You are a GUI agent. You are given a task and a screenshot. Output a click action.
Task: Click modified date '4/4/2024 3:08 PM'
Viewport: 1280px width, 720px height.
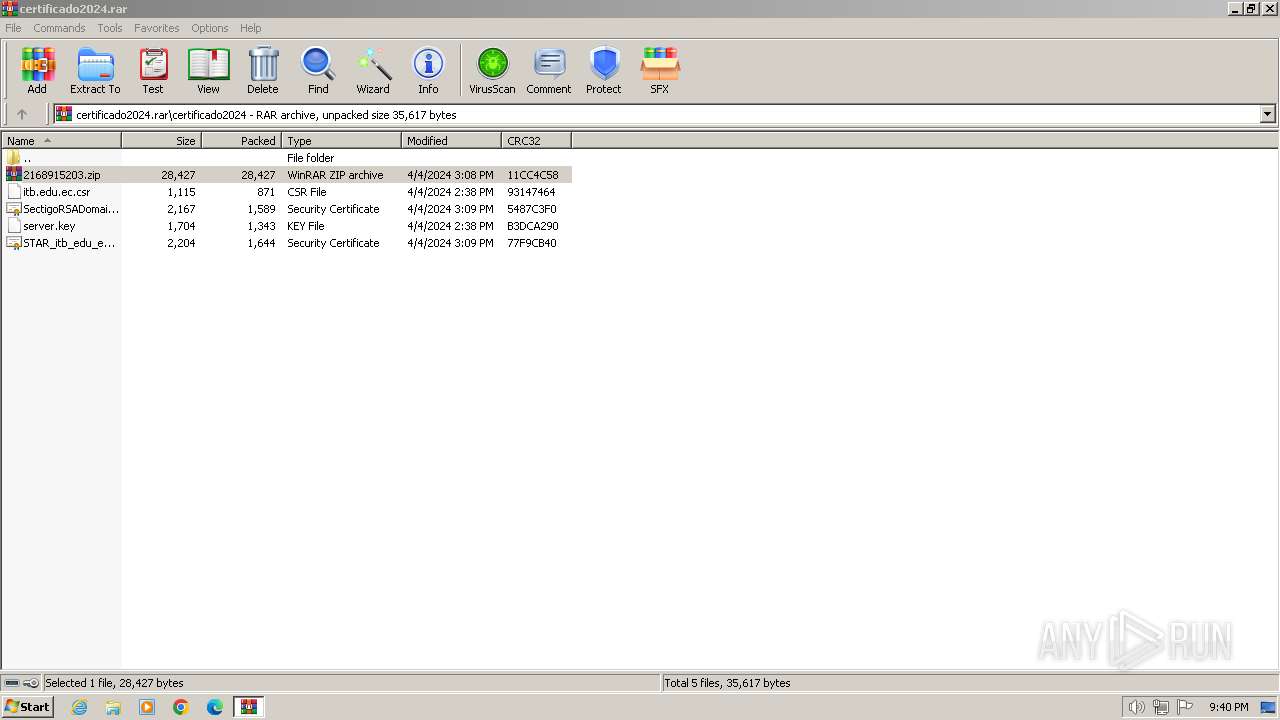(450, 175)
